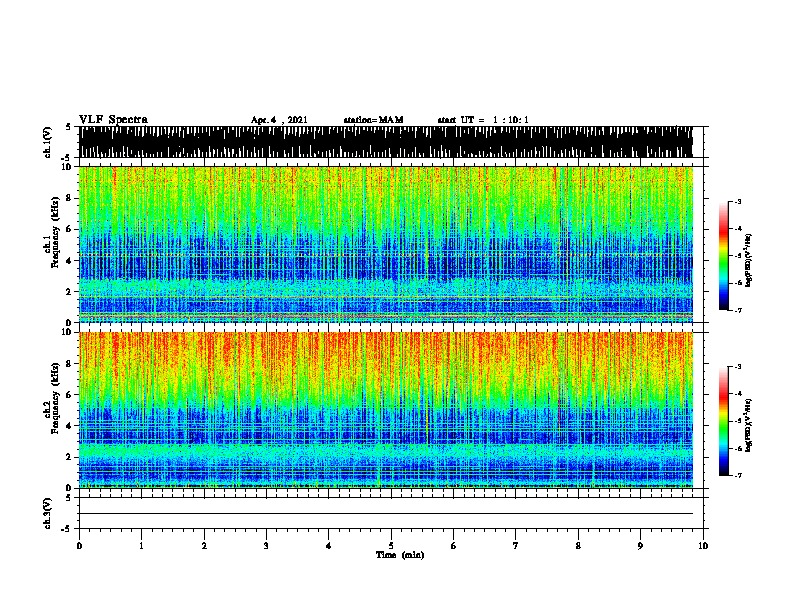This screenshot has height=612, width=792.
Task: Click the "-3" label on ch.1 color scale
Action: (x=738, y=202)
